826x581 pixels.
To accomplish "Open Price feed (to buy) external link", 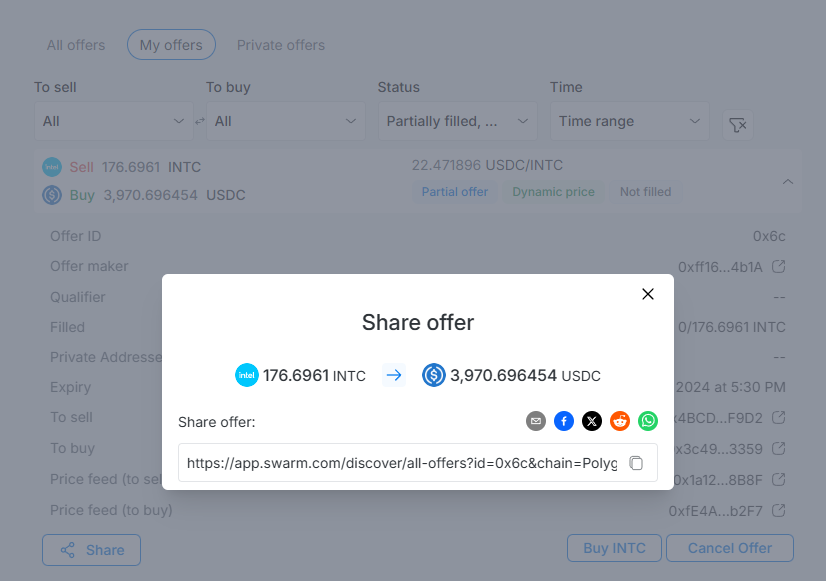I will coord(779,511).
